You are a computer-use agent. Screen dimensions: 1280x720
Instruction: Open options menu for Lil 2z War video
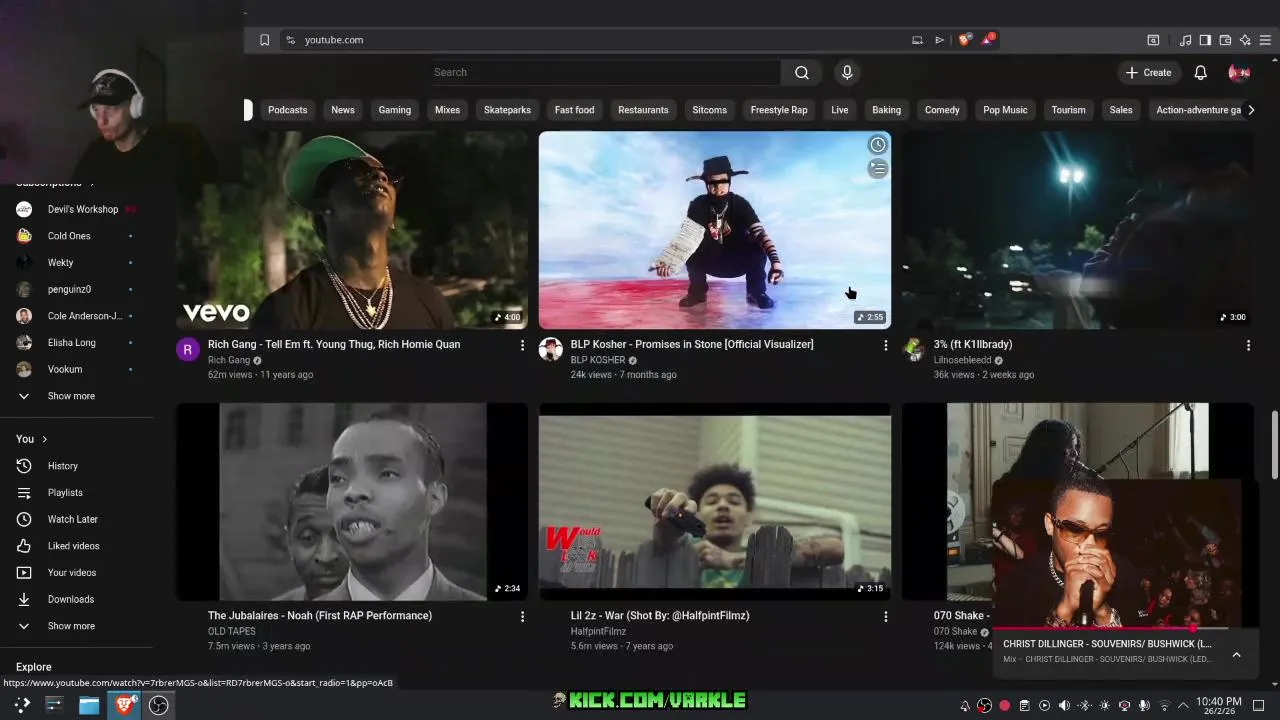[x=885, y=617]
